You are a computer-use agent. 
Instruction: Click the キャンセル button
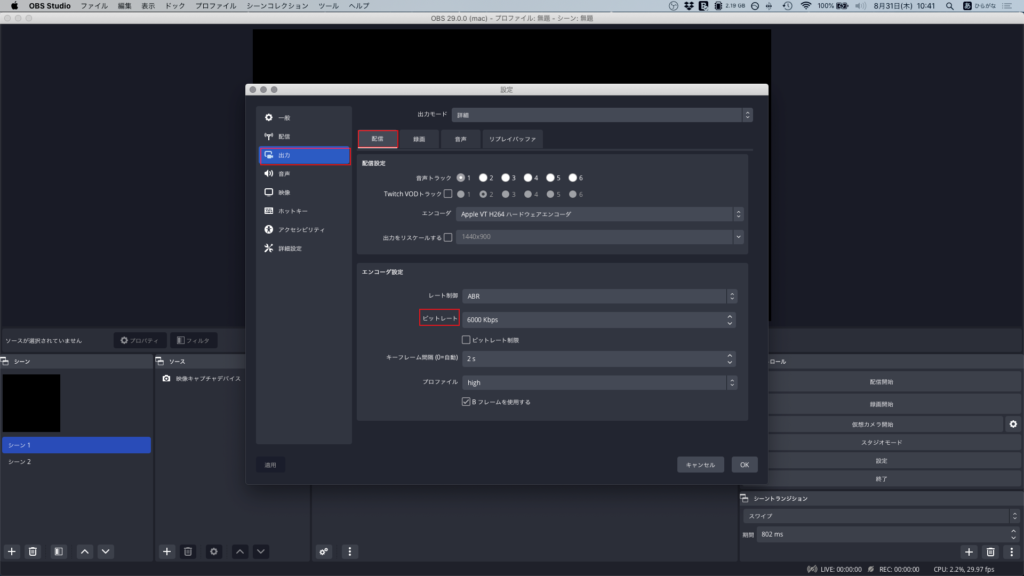[700, 465]
